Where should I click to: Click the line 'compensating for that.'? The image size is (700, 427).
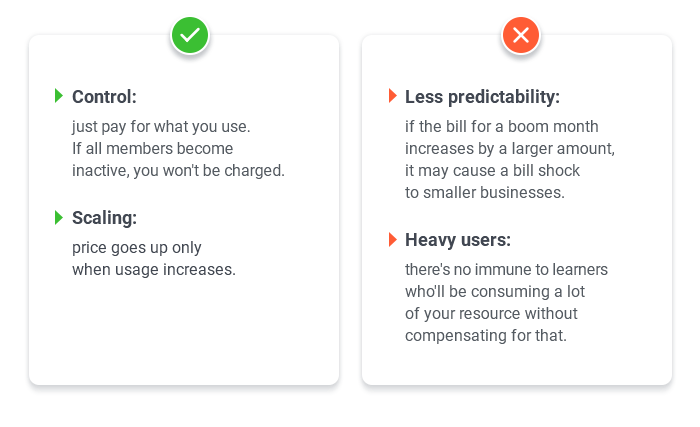coord(486,335)
